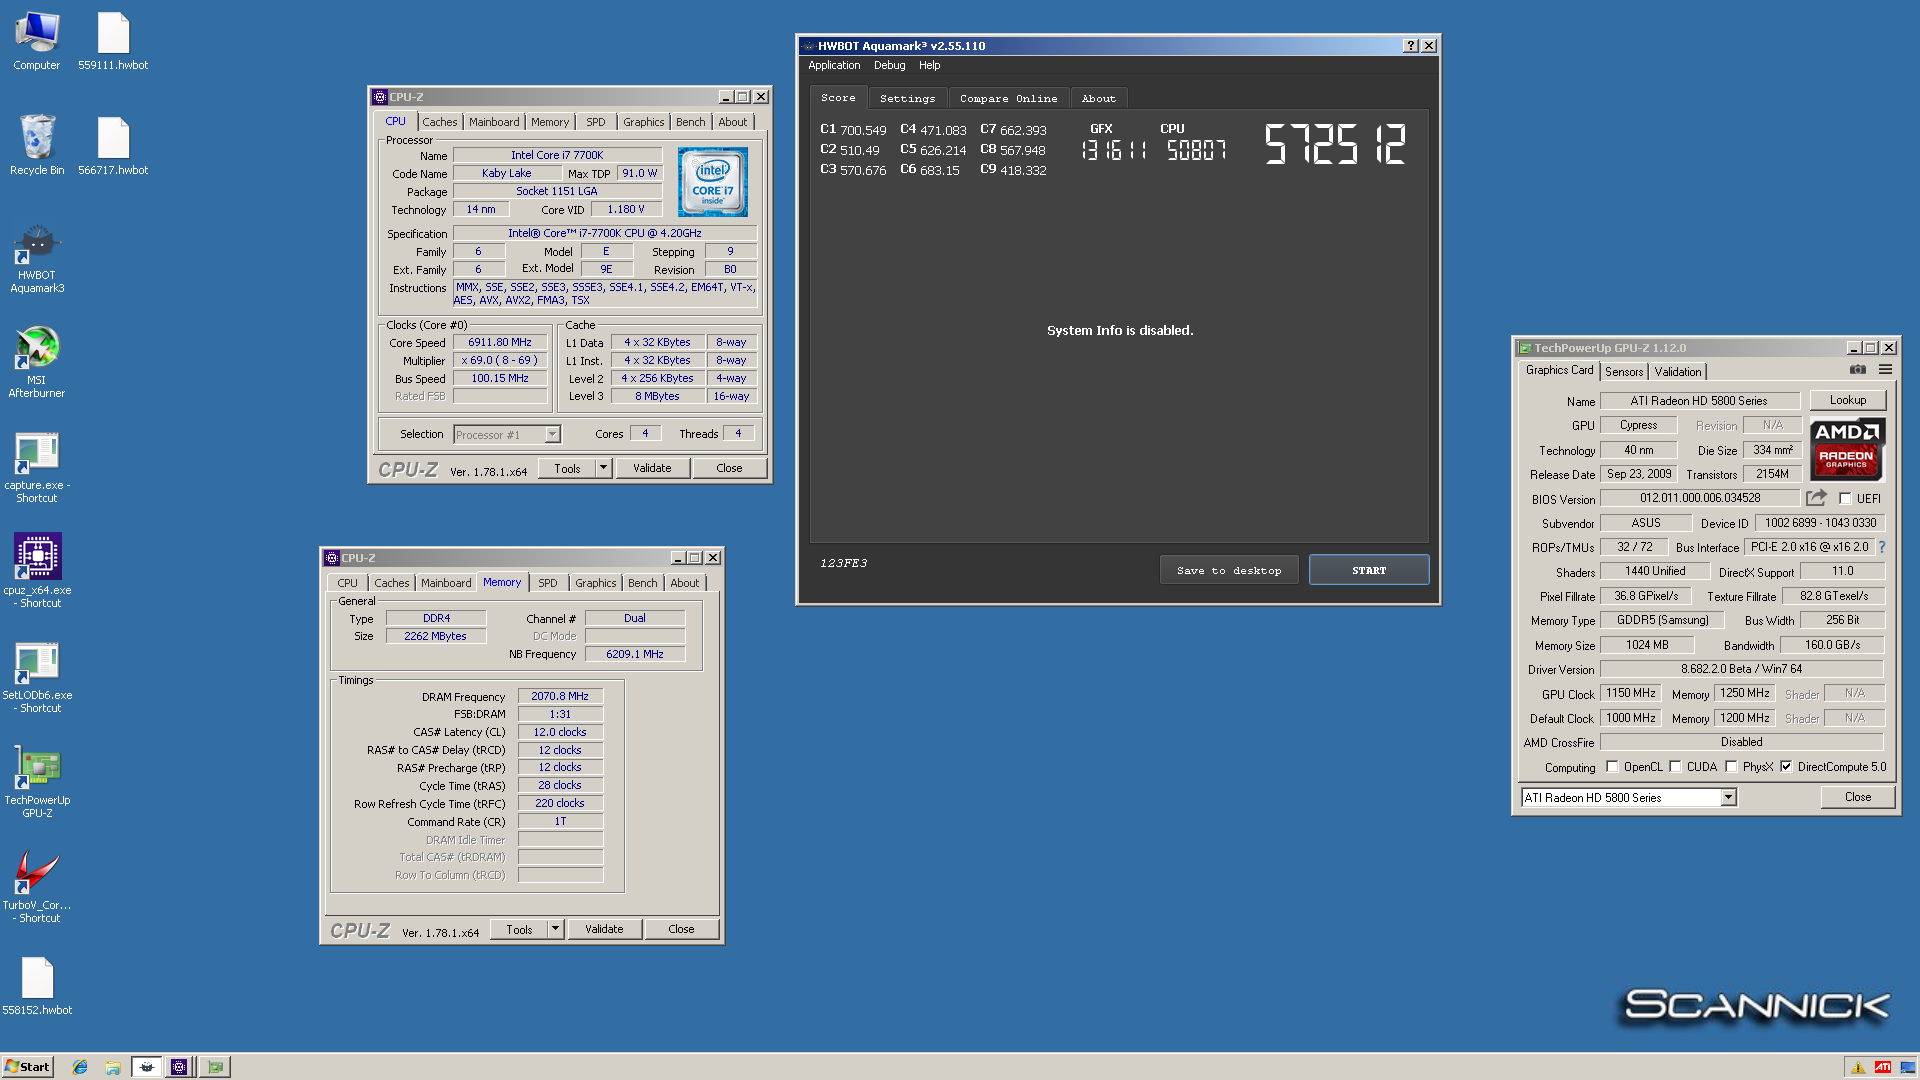The width and height of the screenshot is (1920, 1080).
Task: Open the Windows Start button
Action: 27,1067
